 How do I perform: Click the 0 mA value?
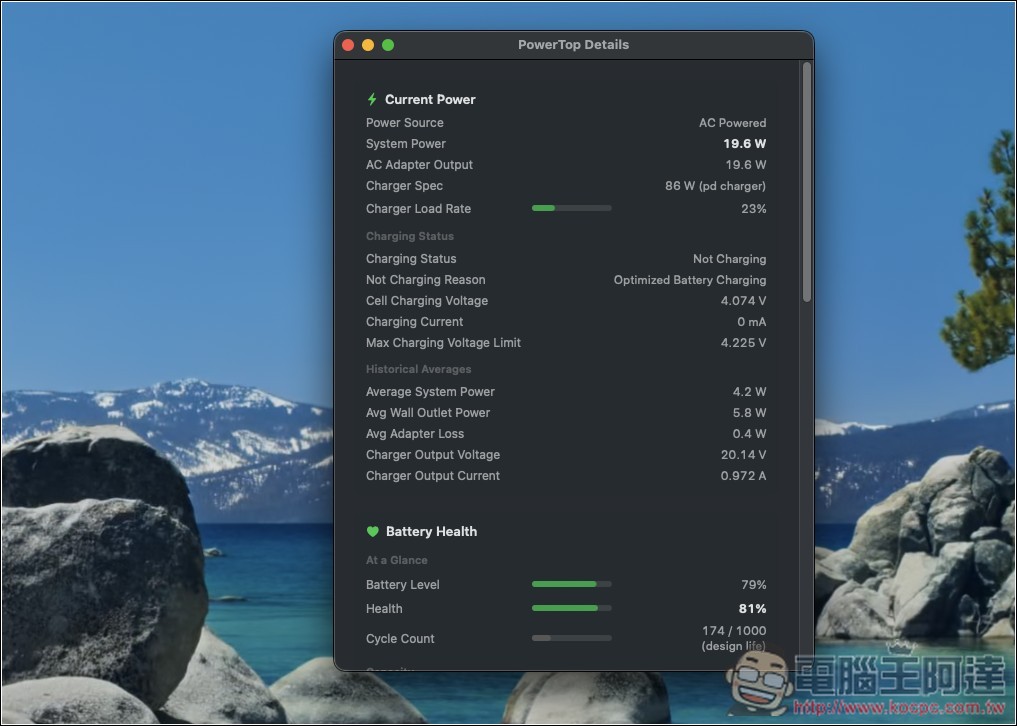pyautogui.click(x=752, y=322)
